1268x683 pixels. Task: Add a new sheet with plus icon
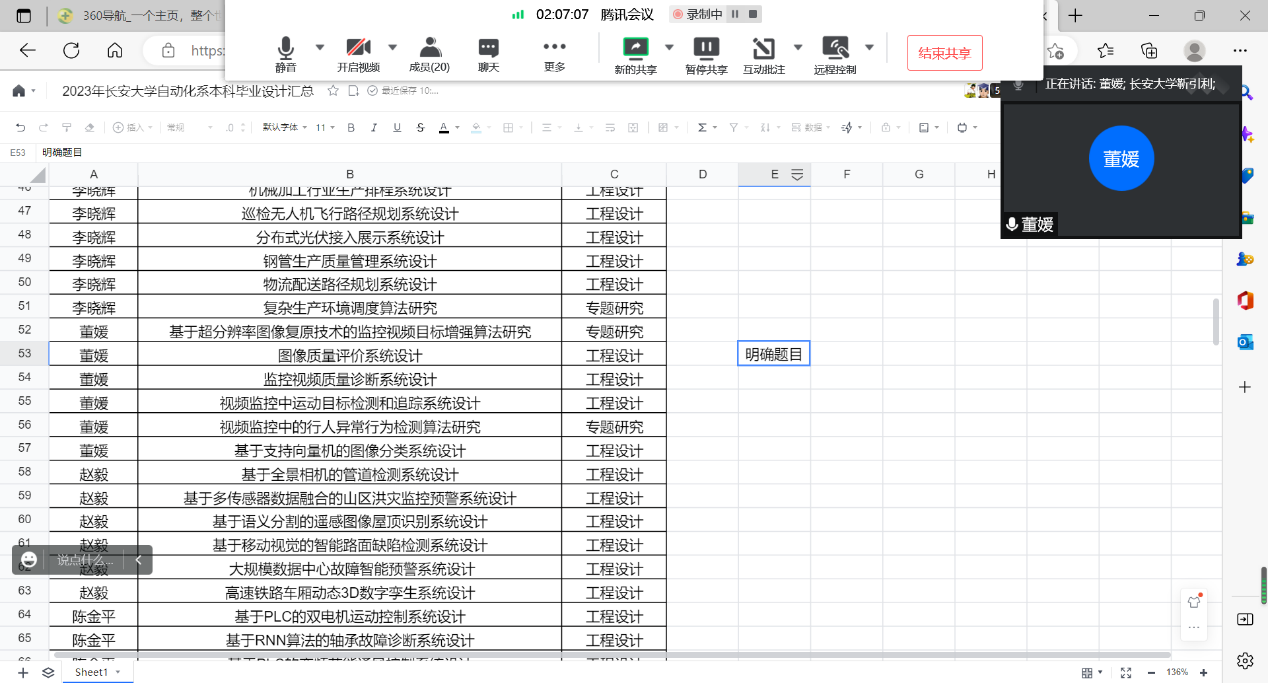(23, 672)
